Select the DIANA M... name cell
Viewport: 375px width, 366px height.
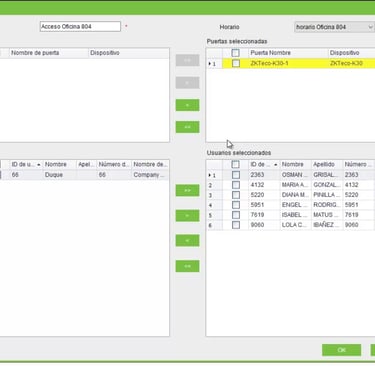[295, 195]
